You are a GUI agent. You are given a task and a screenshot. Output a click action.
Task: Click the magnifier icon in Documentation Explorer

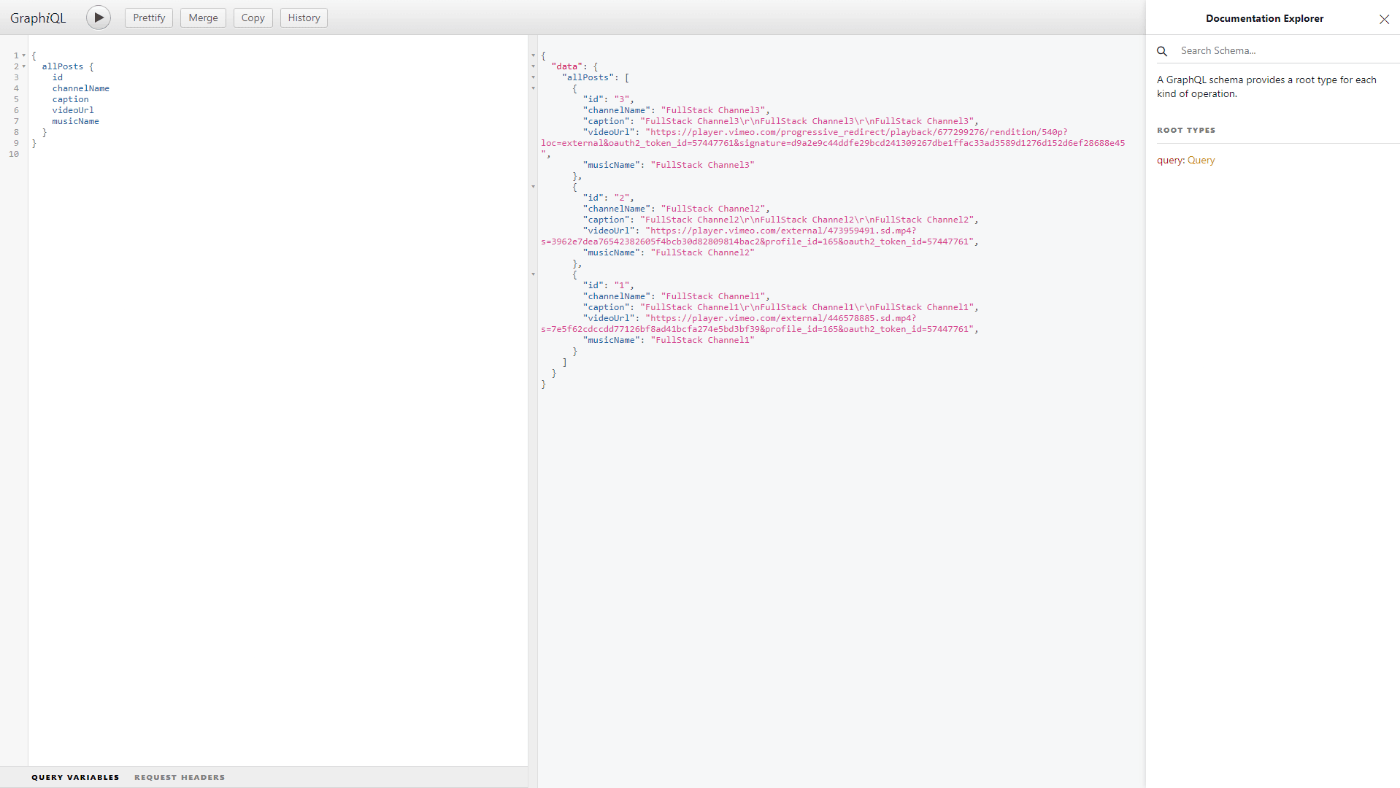point(1161,50)
